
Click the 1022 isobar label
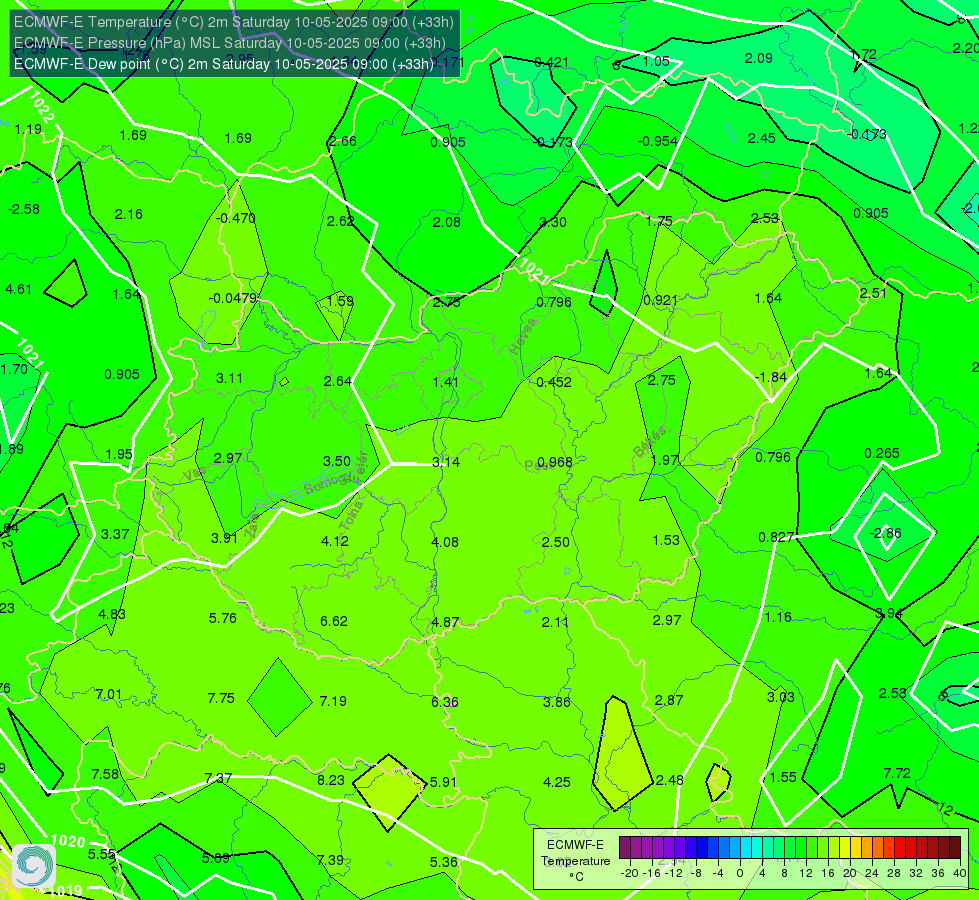[x=41, y=107]
